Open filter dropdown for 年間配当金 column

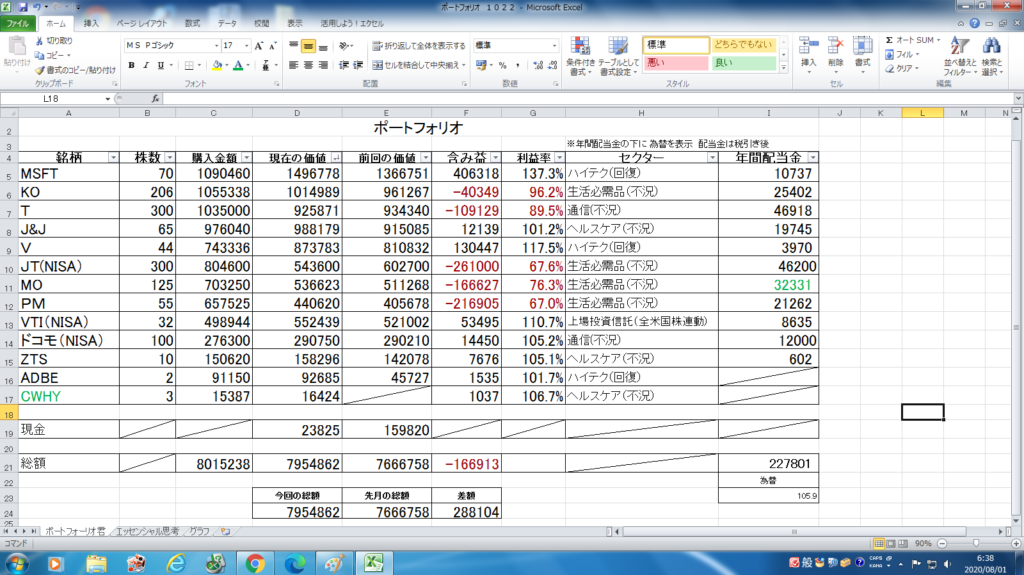(x=812, y=158)
